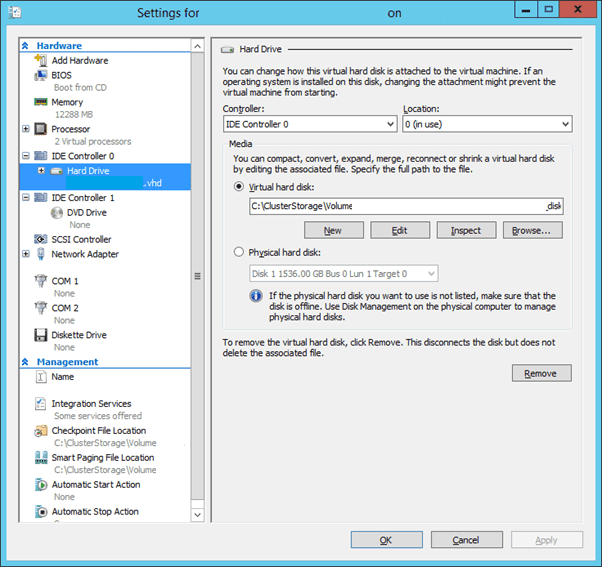Image resolution: width=602 pixels, height=567 pixels.
Task: Open the physical disk selection dropdown
Action: tap(344, 274)
